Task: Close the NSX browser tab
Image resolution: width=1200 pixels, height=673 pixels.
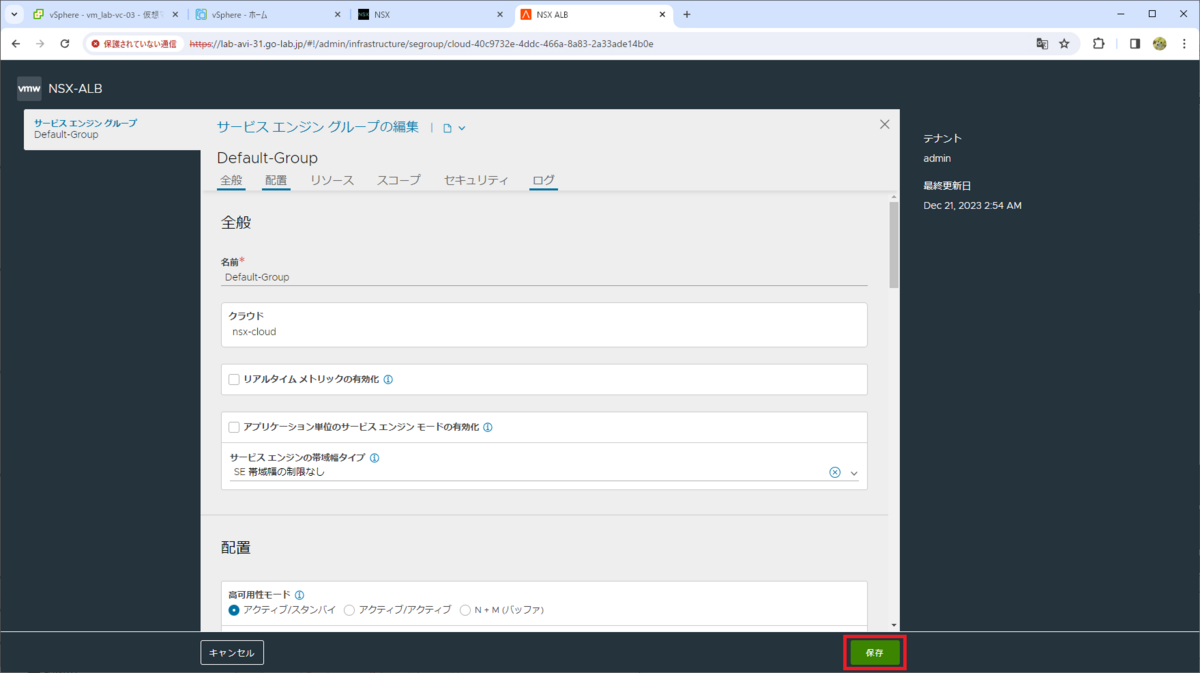Action: (499, 15)
